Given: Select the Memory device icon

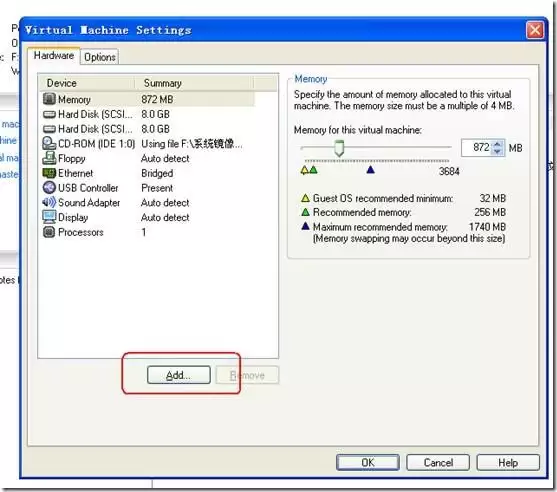Looking at the screenshot, I should point(49,99).
